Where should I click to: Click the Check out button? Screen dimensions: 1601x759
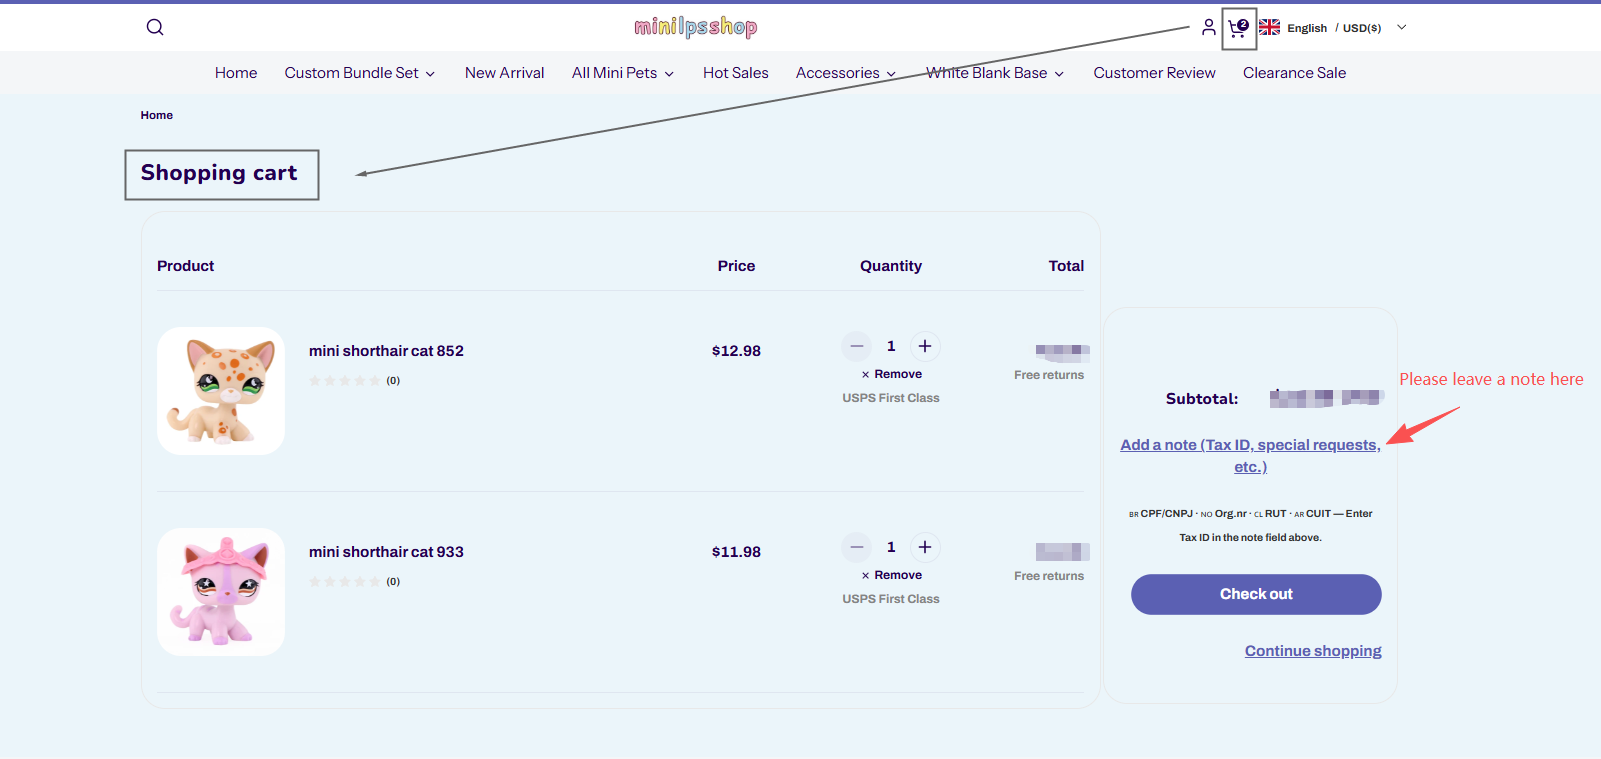1256,594
